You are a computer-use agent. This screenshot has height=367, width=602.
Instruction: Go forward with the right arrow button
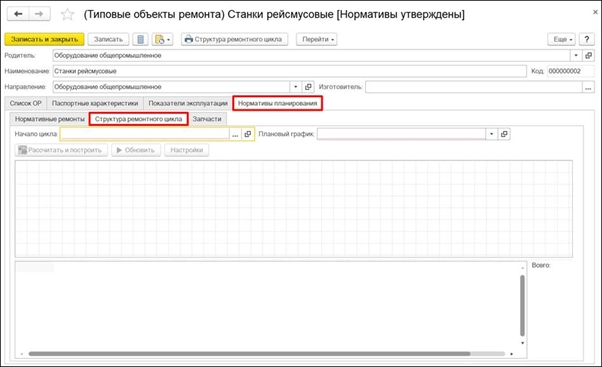coord(39,14)
